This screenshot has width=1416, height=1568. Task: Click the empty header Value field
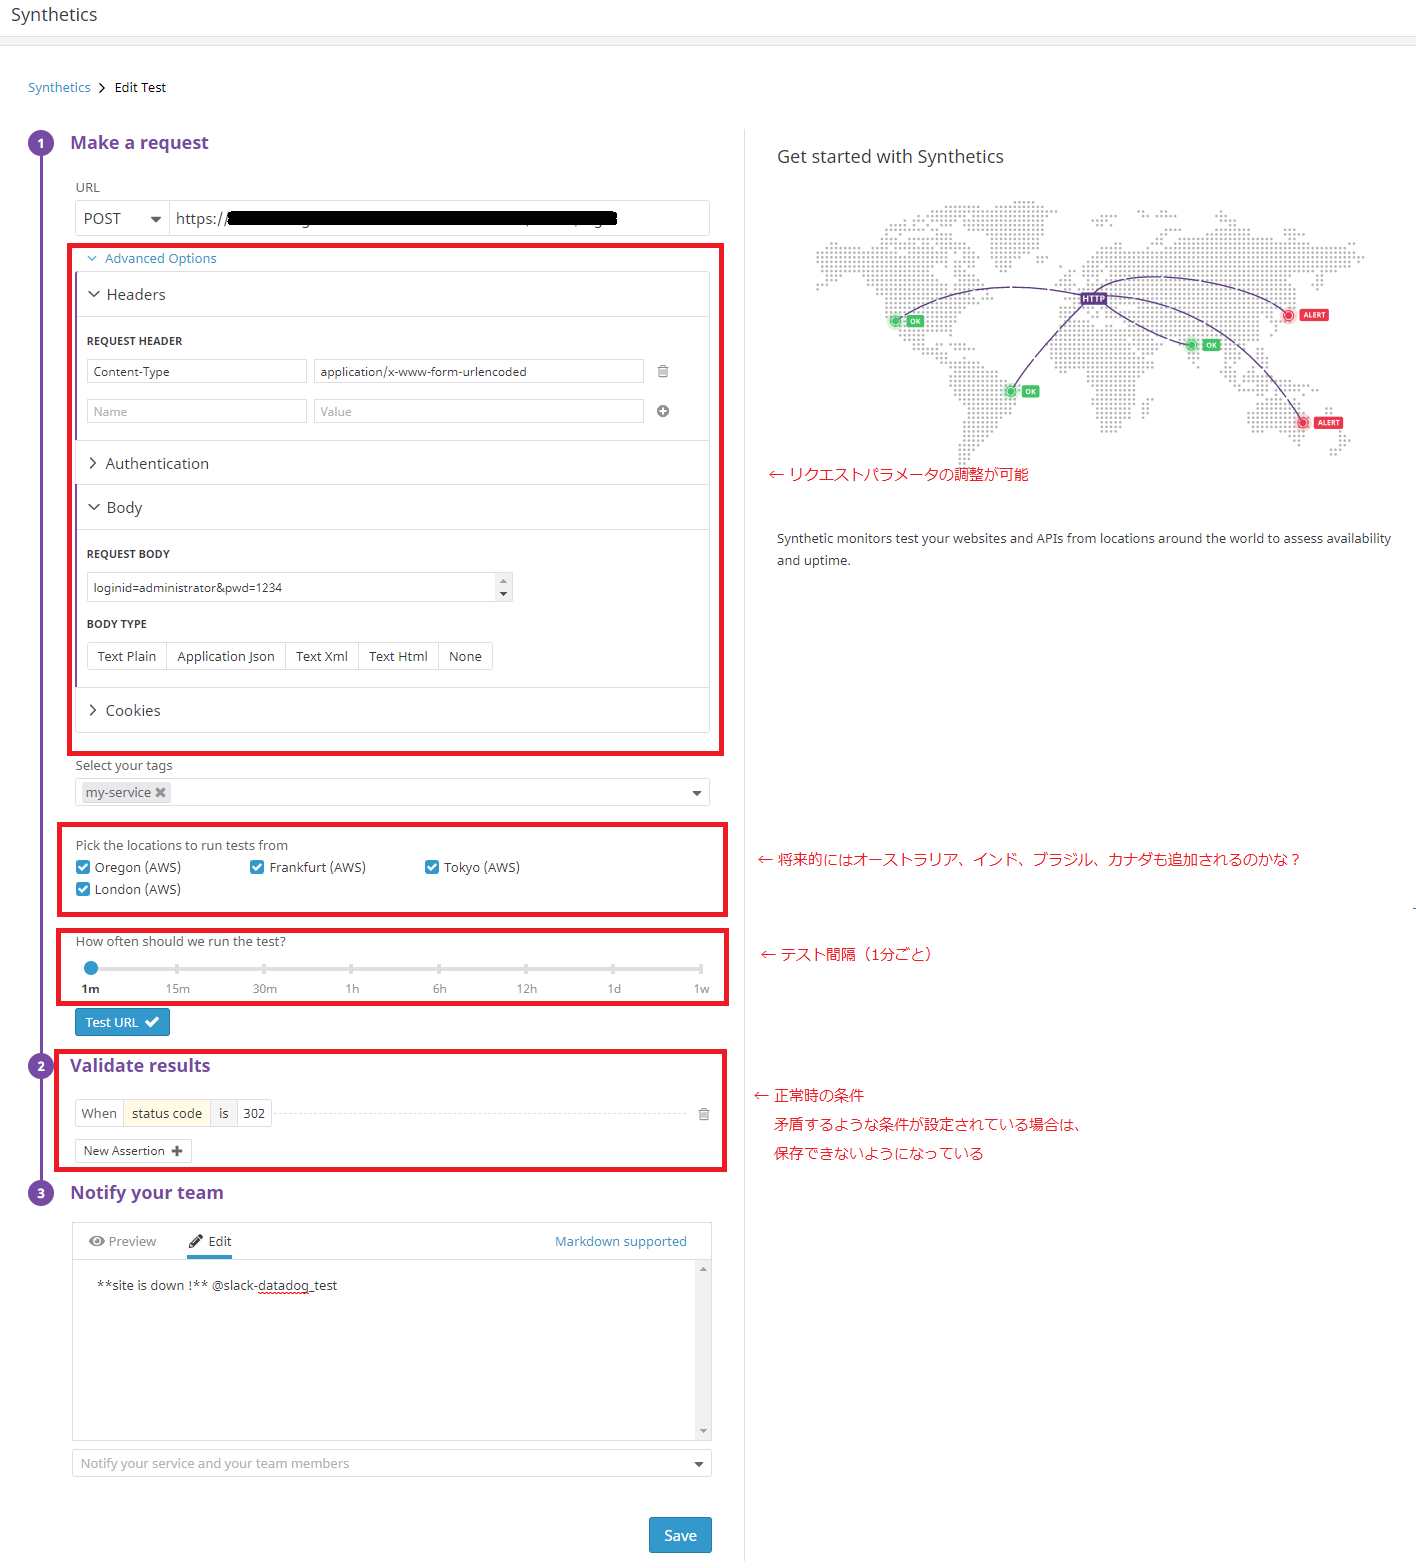(x=479, y=411)
